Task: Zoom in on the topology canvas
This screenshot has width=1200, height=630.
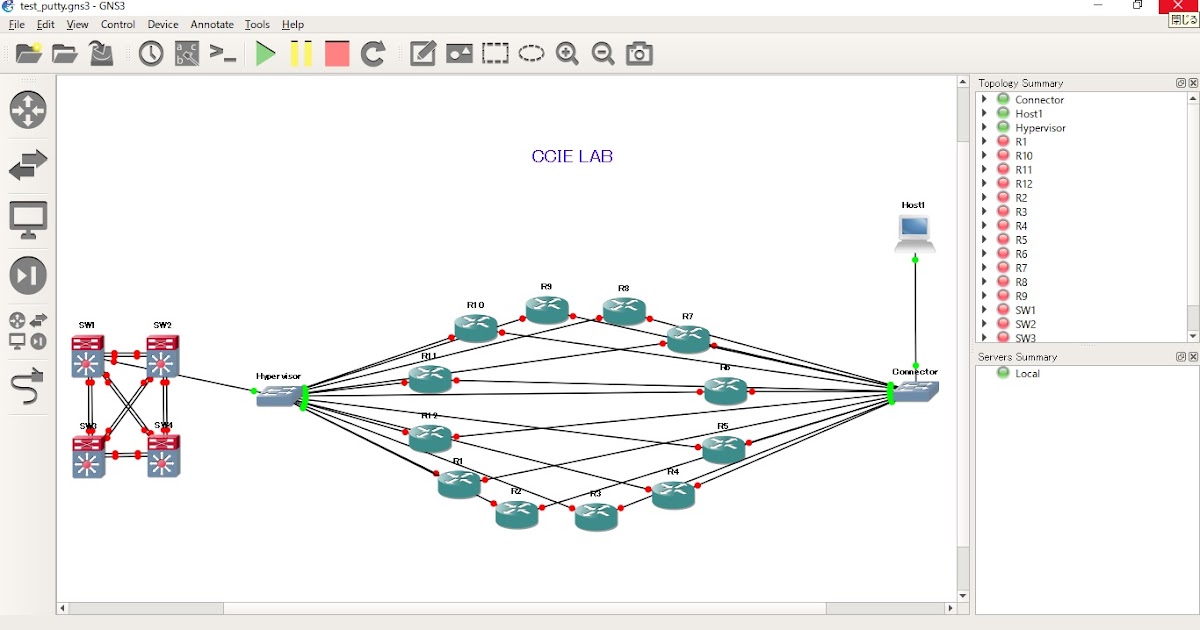Action: click(x=567, y=53)
